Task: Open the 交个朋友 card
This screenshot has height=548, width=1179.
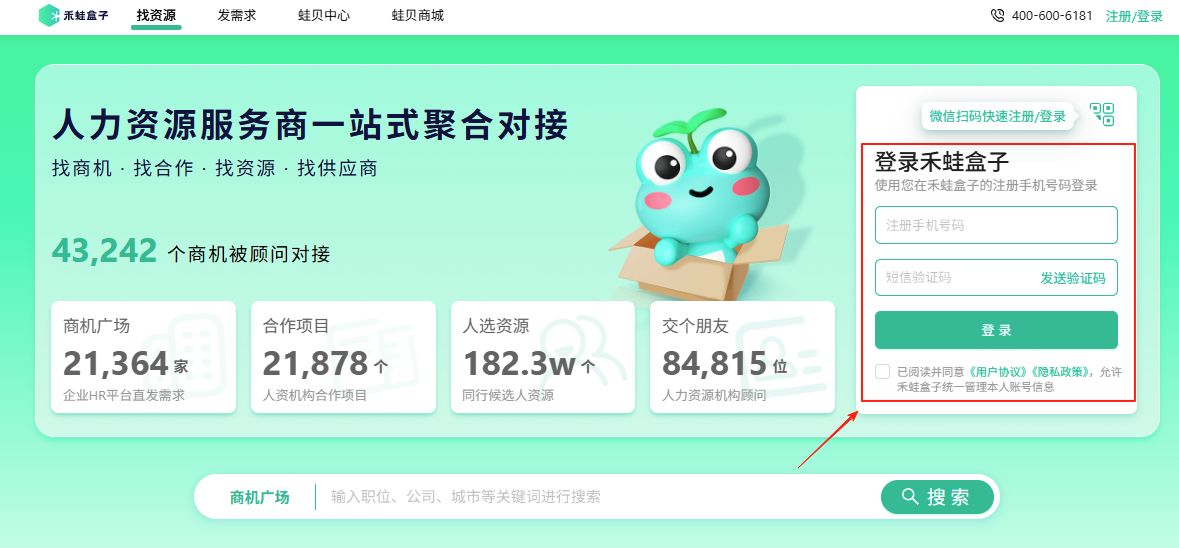Action: point(742,357)
